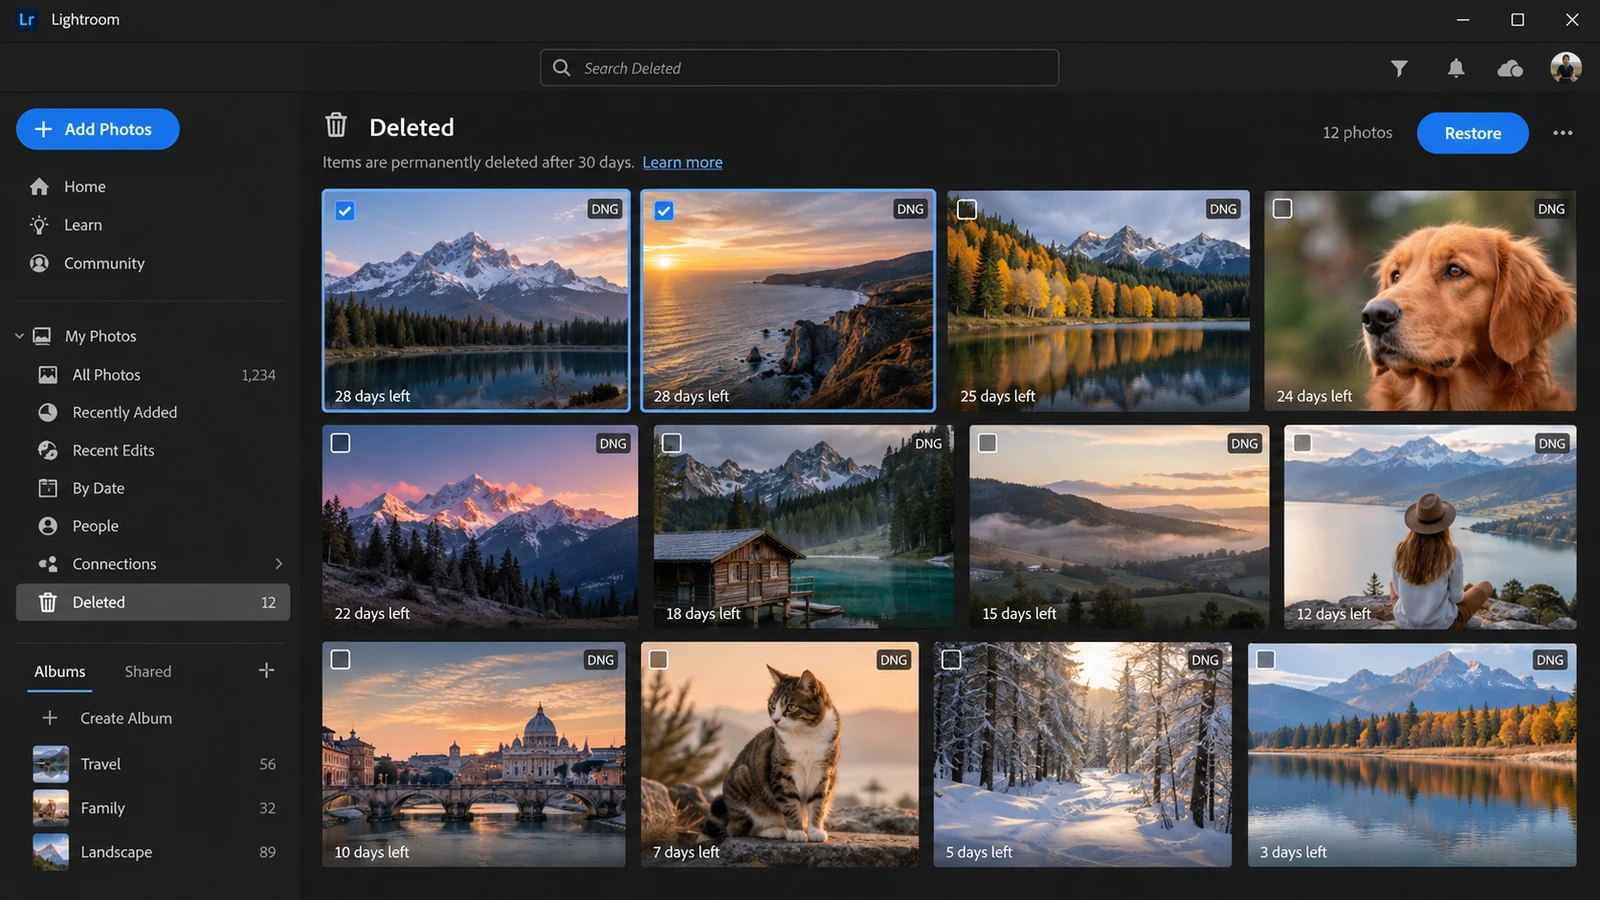Tick the 18 days left cabin checkbox
1600x900 pixels.
pos(672,443)
